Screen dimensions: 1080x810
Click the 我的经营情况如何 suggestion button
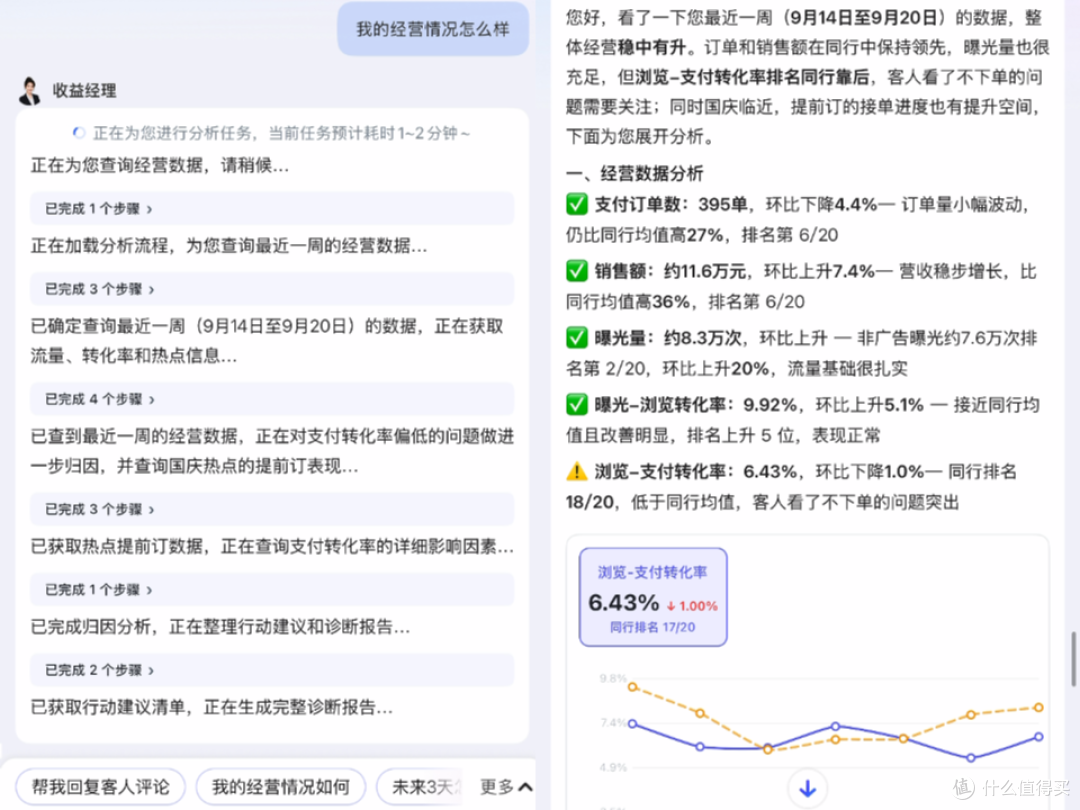pos(280,787)
